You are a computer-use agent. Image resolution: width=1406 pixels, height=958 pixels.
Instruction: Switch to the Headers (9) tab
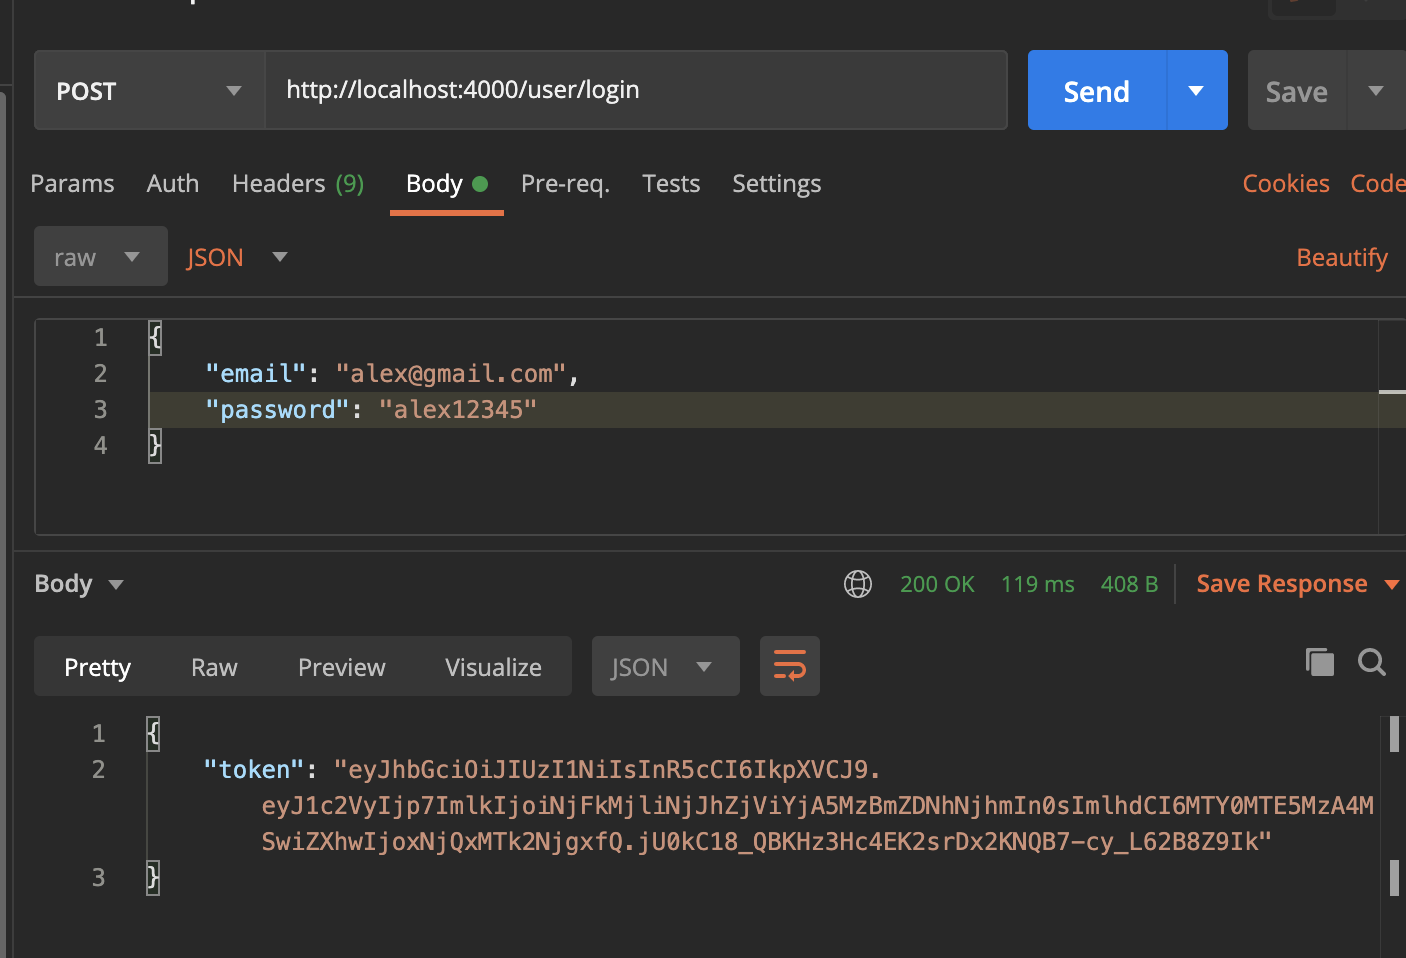[298, 184]
